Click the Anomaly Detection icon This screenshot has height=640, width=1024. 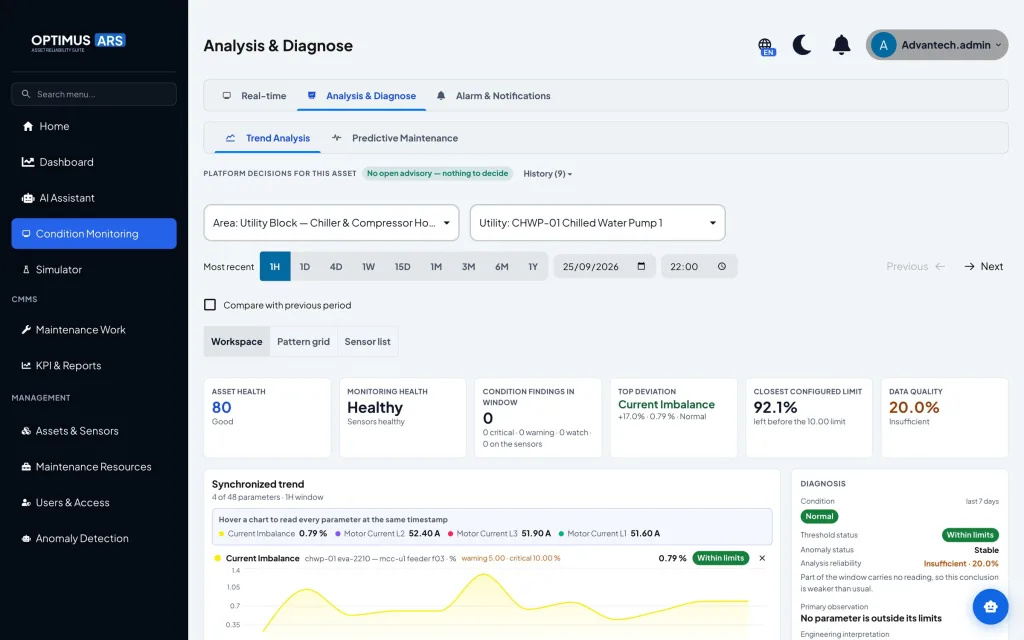(26, 539)
